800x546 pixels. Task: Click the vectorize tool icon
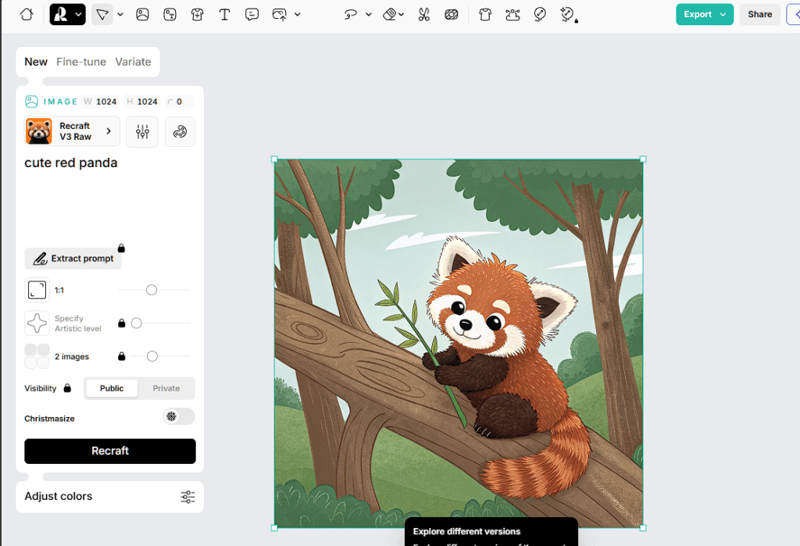(513, 14)
